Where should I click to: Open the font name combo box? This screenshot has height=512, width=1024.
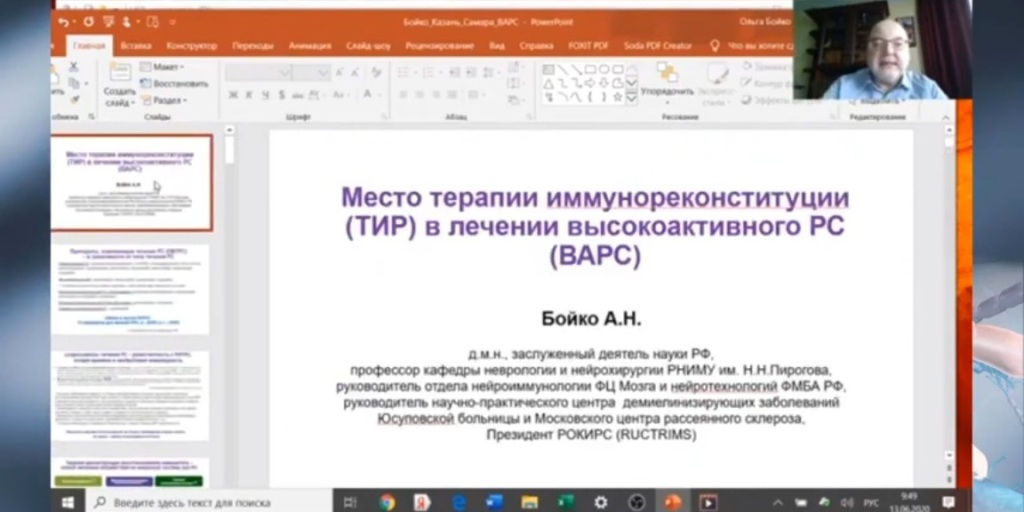(257, 72)
